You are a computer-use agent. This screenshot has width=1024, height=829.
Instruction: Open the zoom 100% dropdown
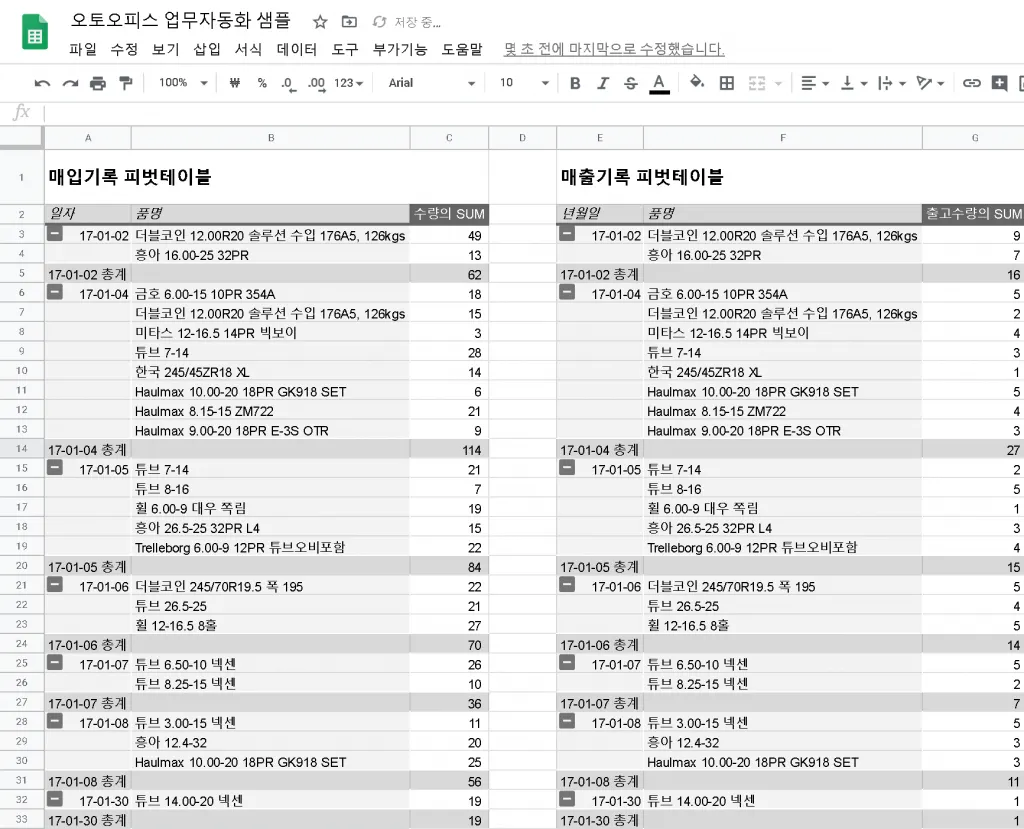click(x=184, y=83)
